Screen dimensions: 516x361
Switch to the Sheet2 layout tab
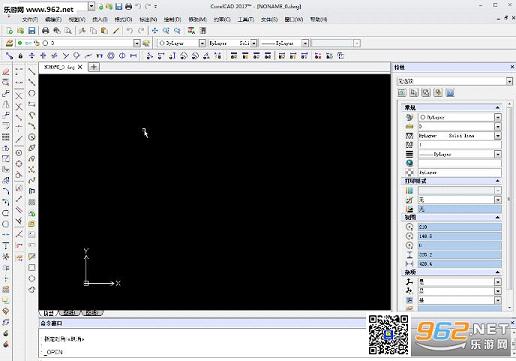(92, 313)
